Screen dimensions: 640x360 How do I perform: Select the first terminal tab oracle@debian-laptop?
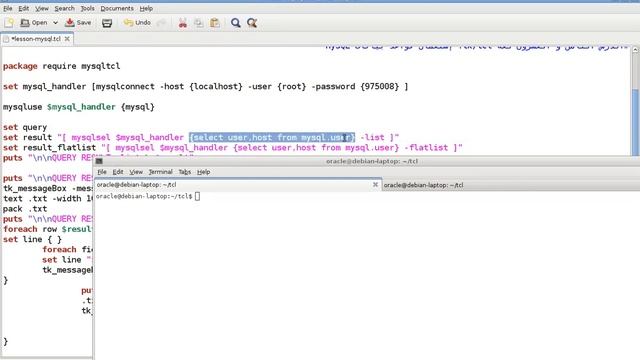coord(238,185)
